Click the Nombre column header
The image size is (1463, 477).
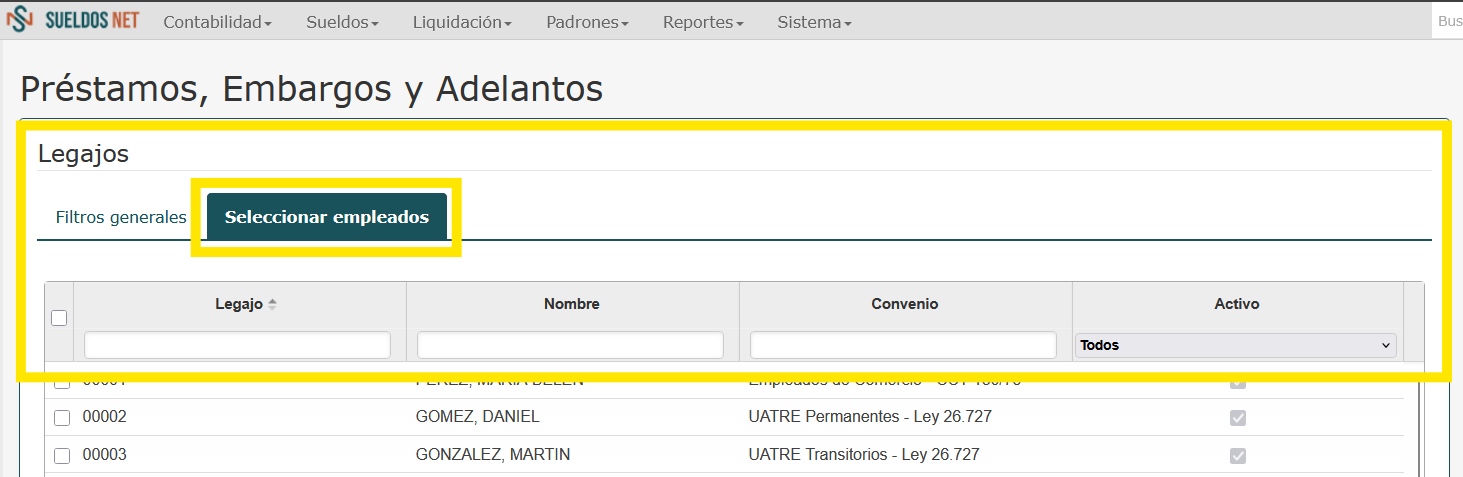[x=572, y=304]
